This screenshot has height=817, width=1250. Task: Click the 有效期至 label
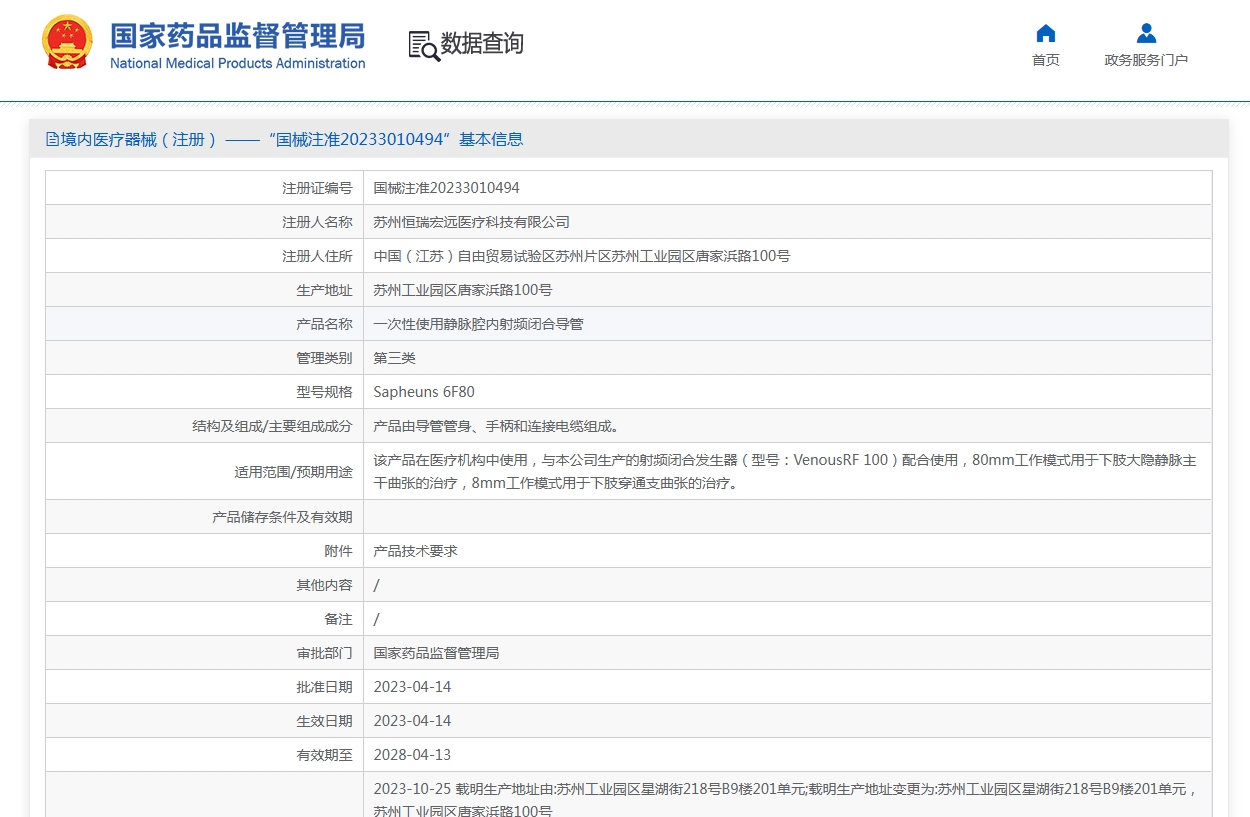tap(324, 755)
